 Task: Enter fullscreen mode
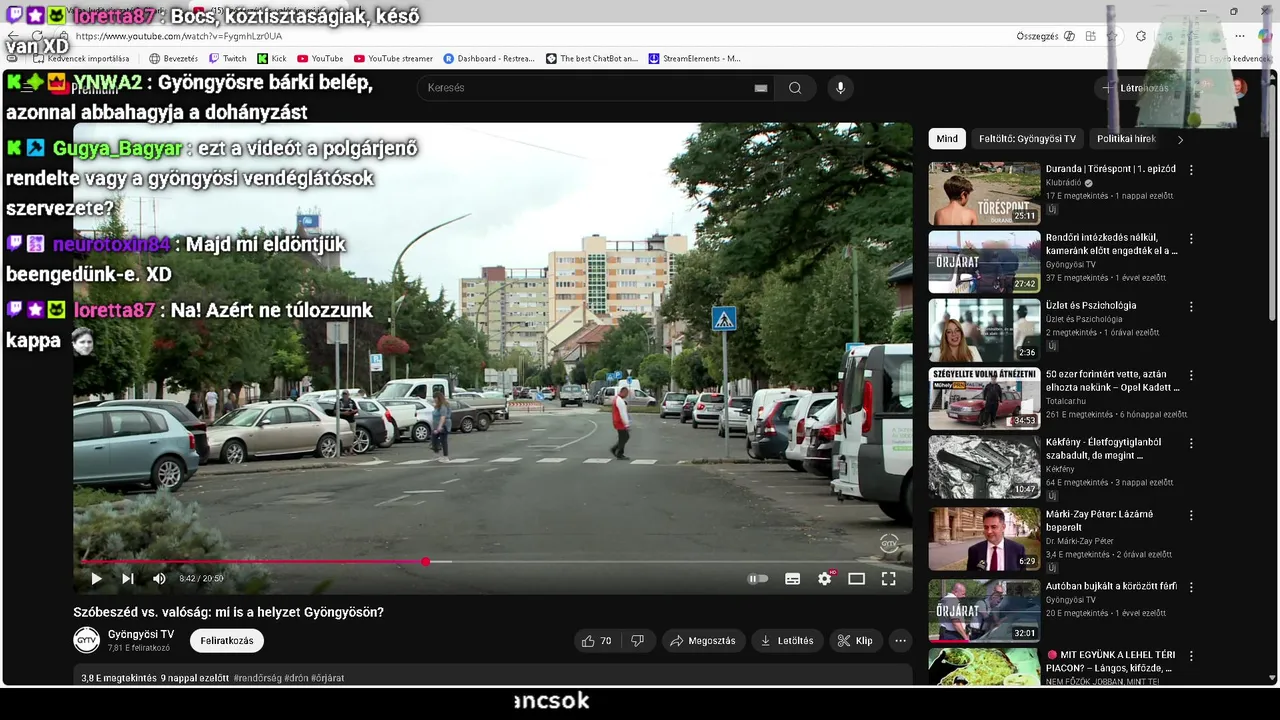[888, 579]
